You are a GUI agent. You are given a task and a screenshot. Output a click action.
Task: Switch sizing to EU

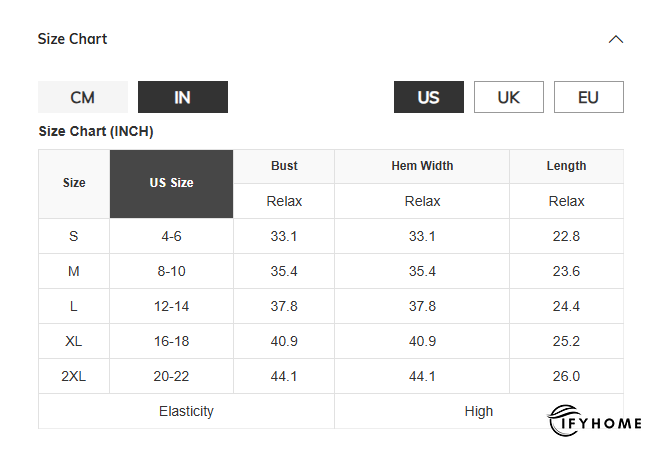[x=588, y=97]
